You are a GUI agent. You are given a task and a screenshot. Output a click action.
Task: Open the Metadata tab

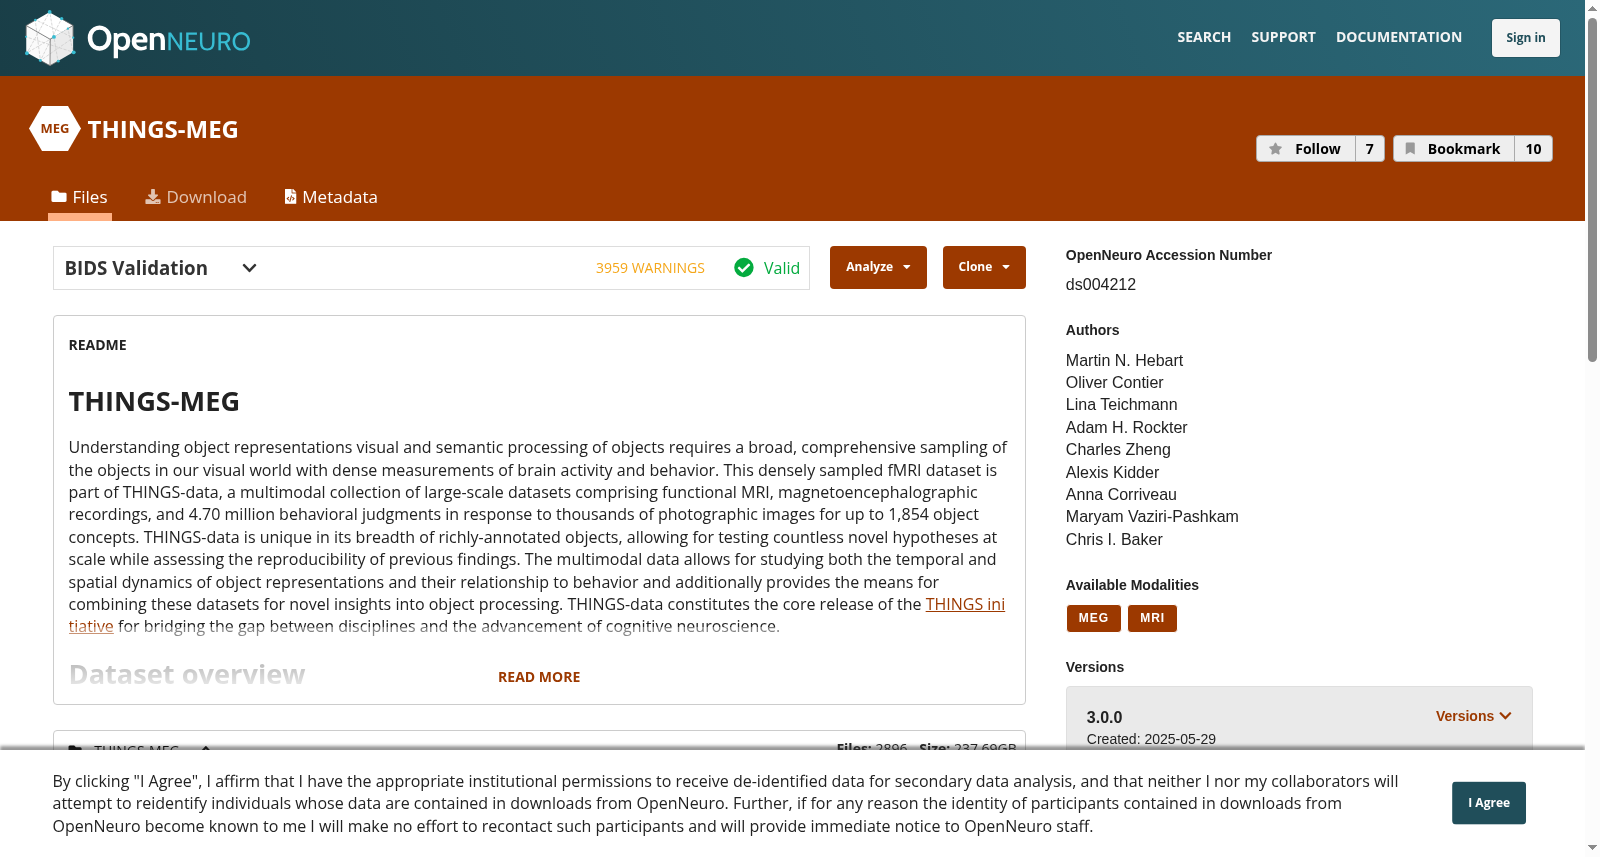point(331,198)
